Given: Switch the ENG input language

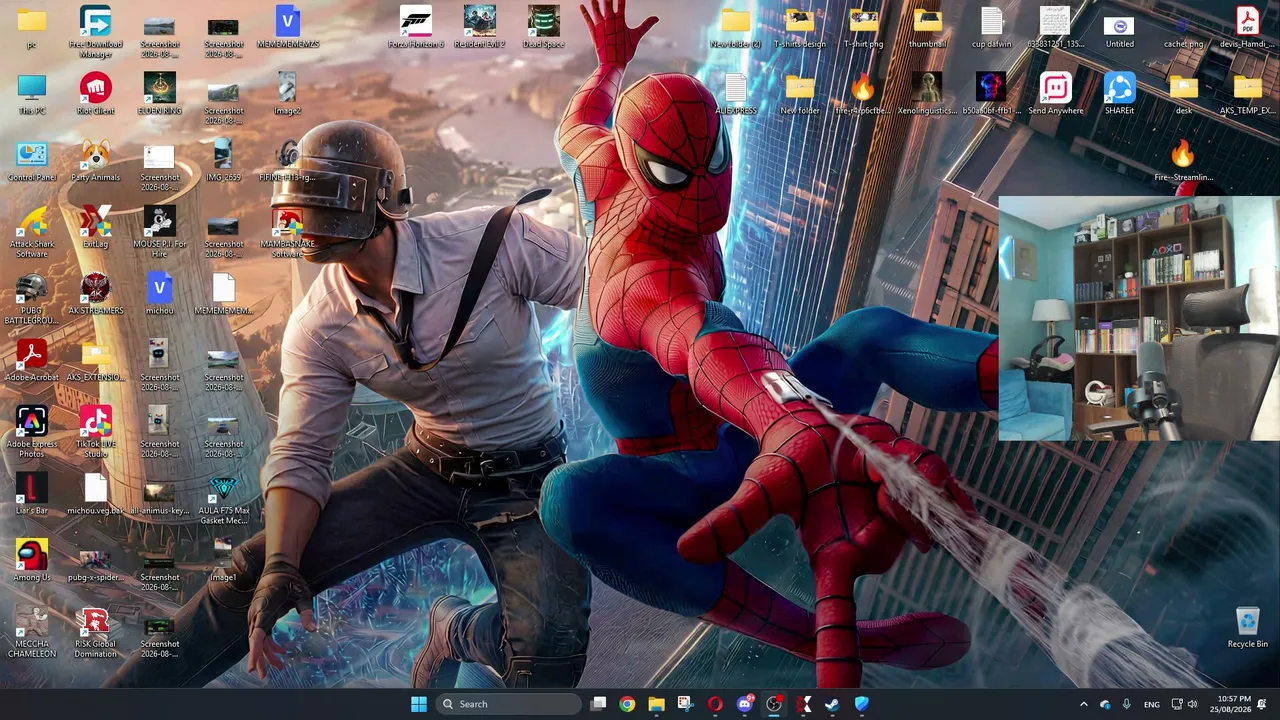Looking at the screenshot, I should (1152, 704).
